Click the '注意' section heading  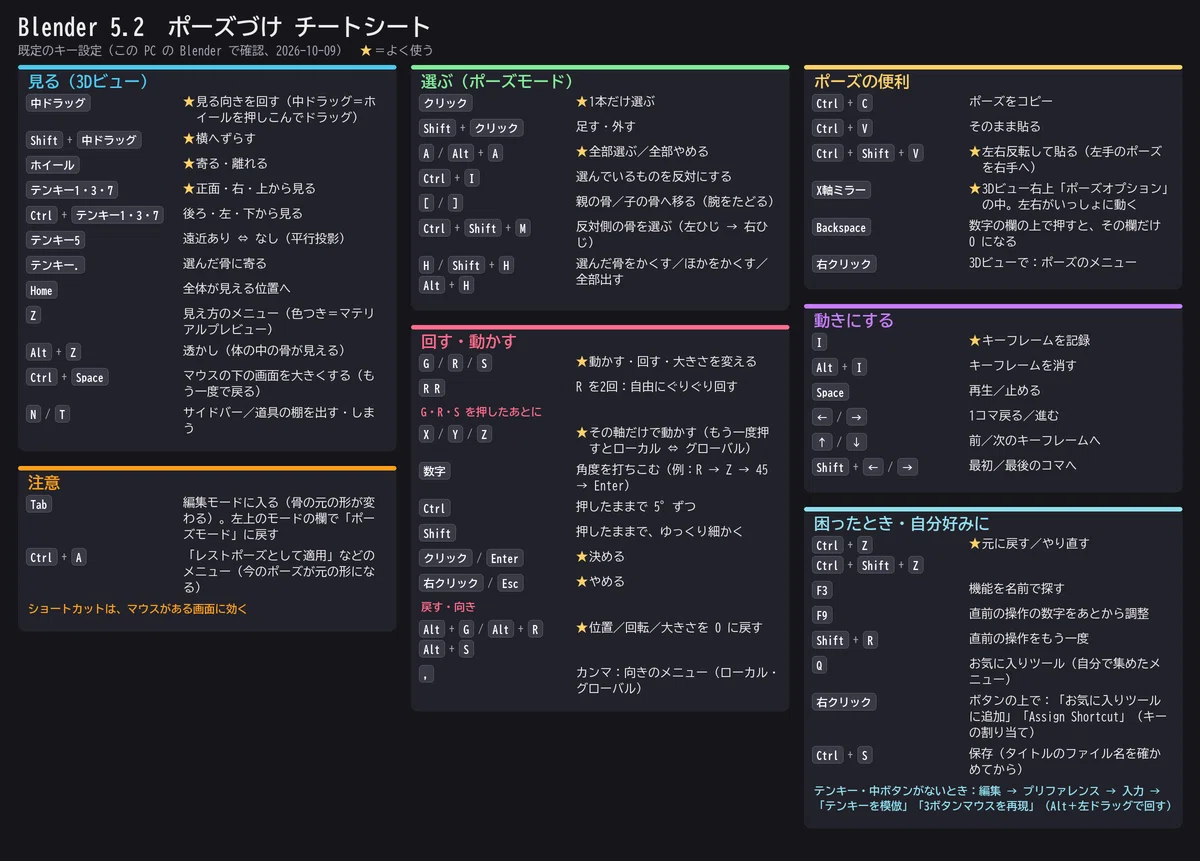click(44, 482)
